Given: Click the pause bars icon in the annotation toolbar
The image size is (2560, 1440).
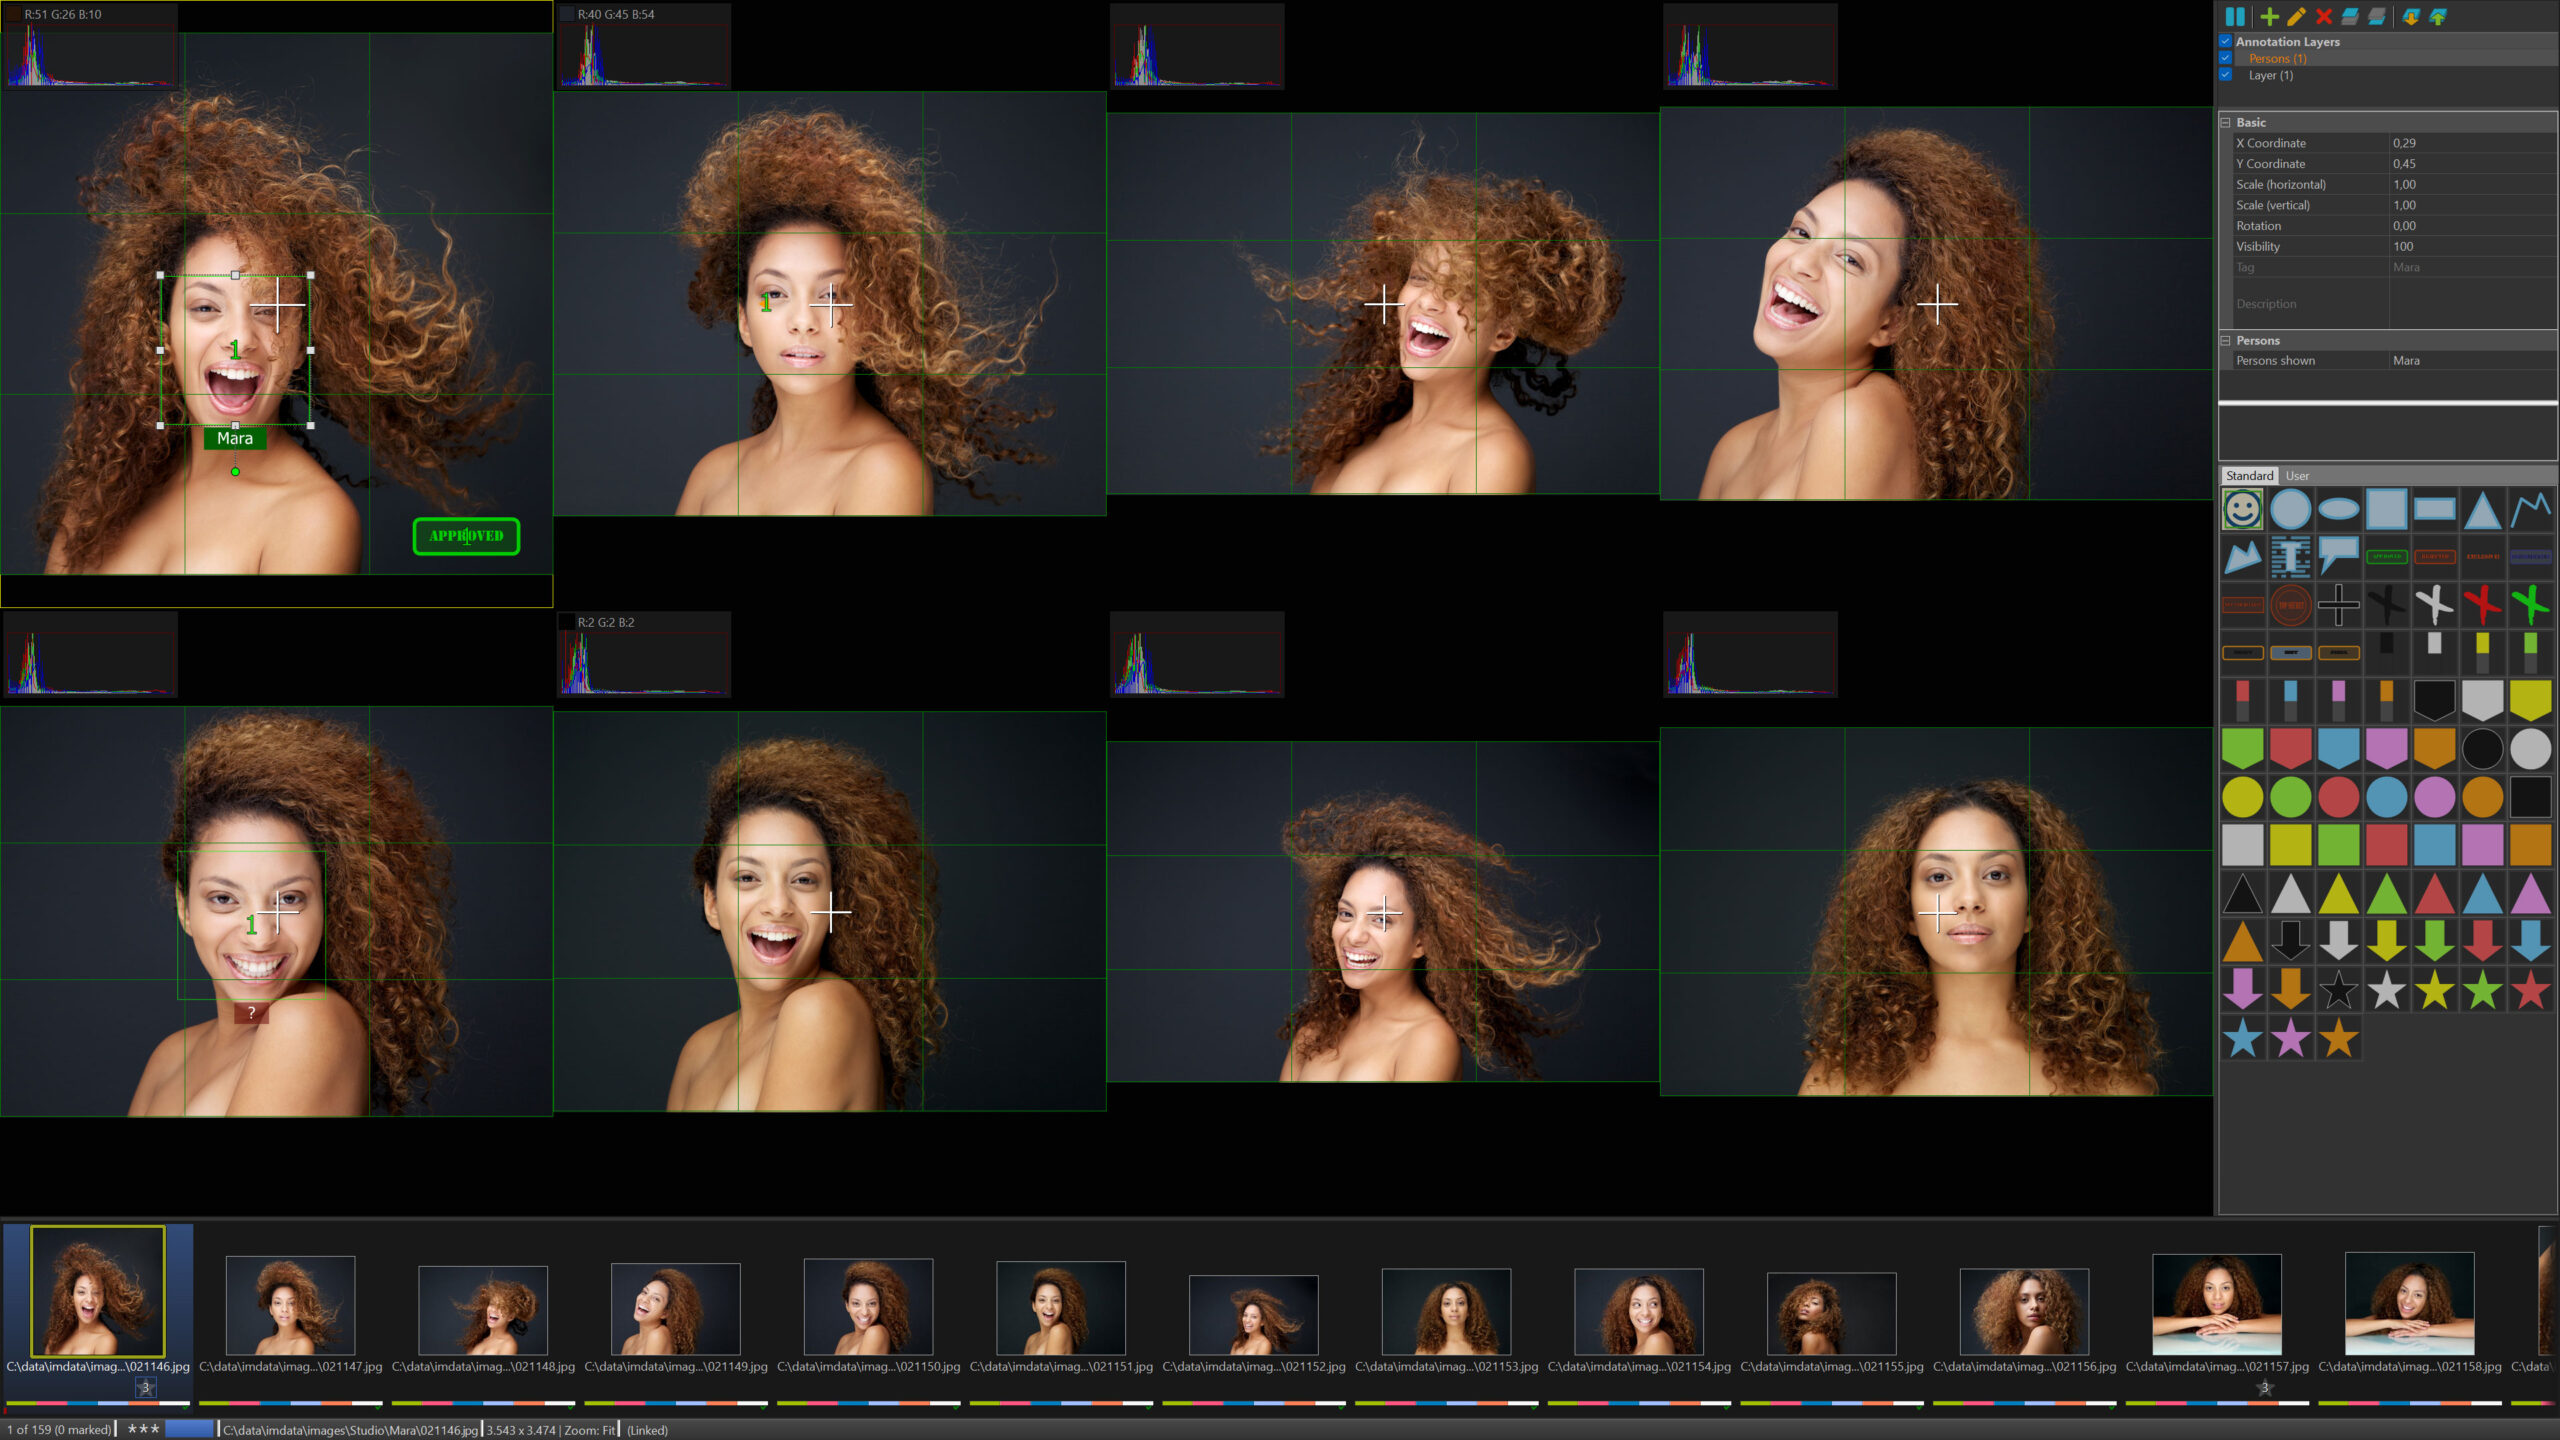Looking at the screenshot, I should coord(2235,16).
